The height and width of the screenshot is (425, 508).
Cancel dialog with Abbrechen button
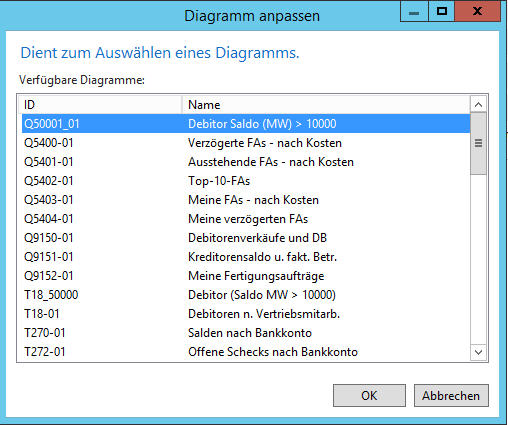(x=451, y=395)
